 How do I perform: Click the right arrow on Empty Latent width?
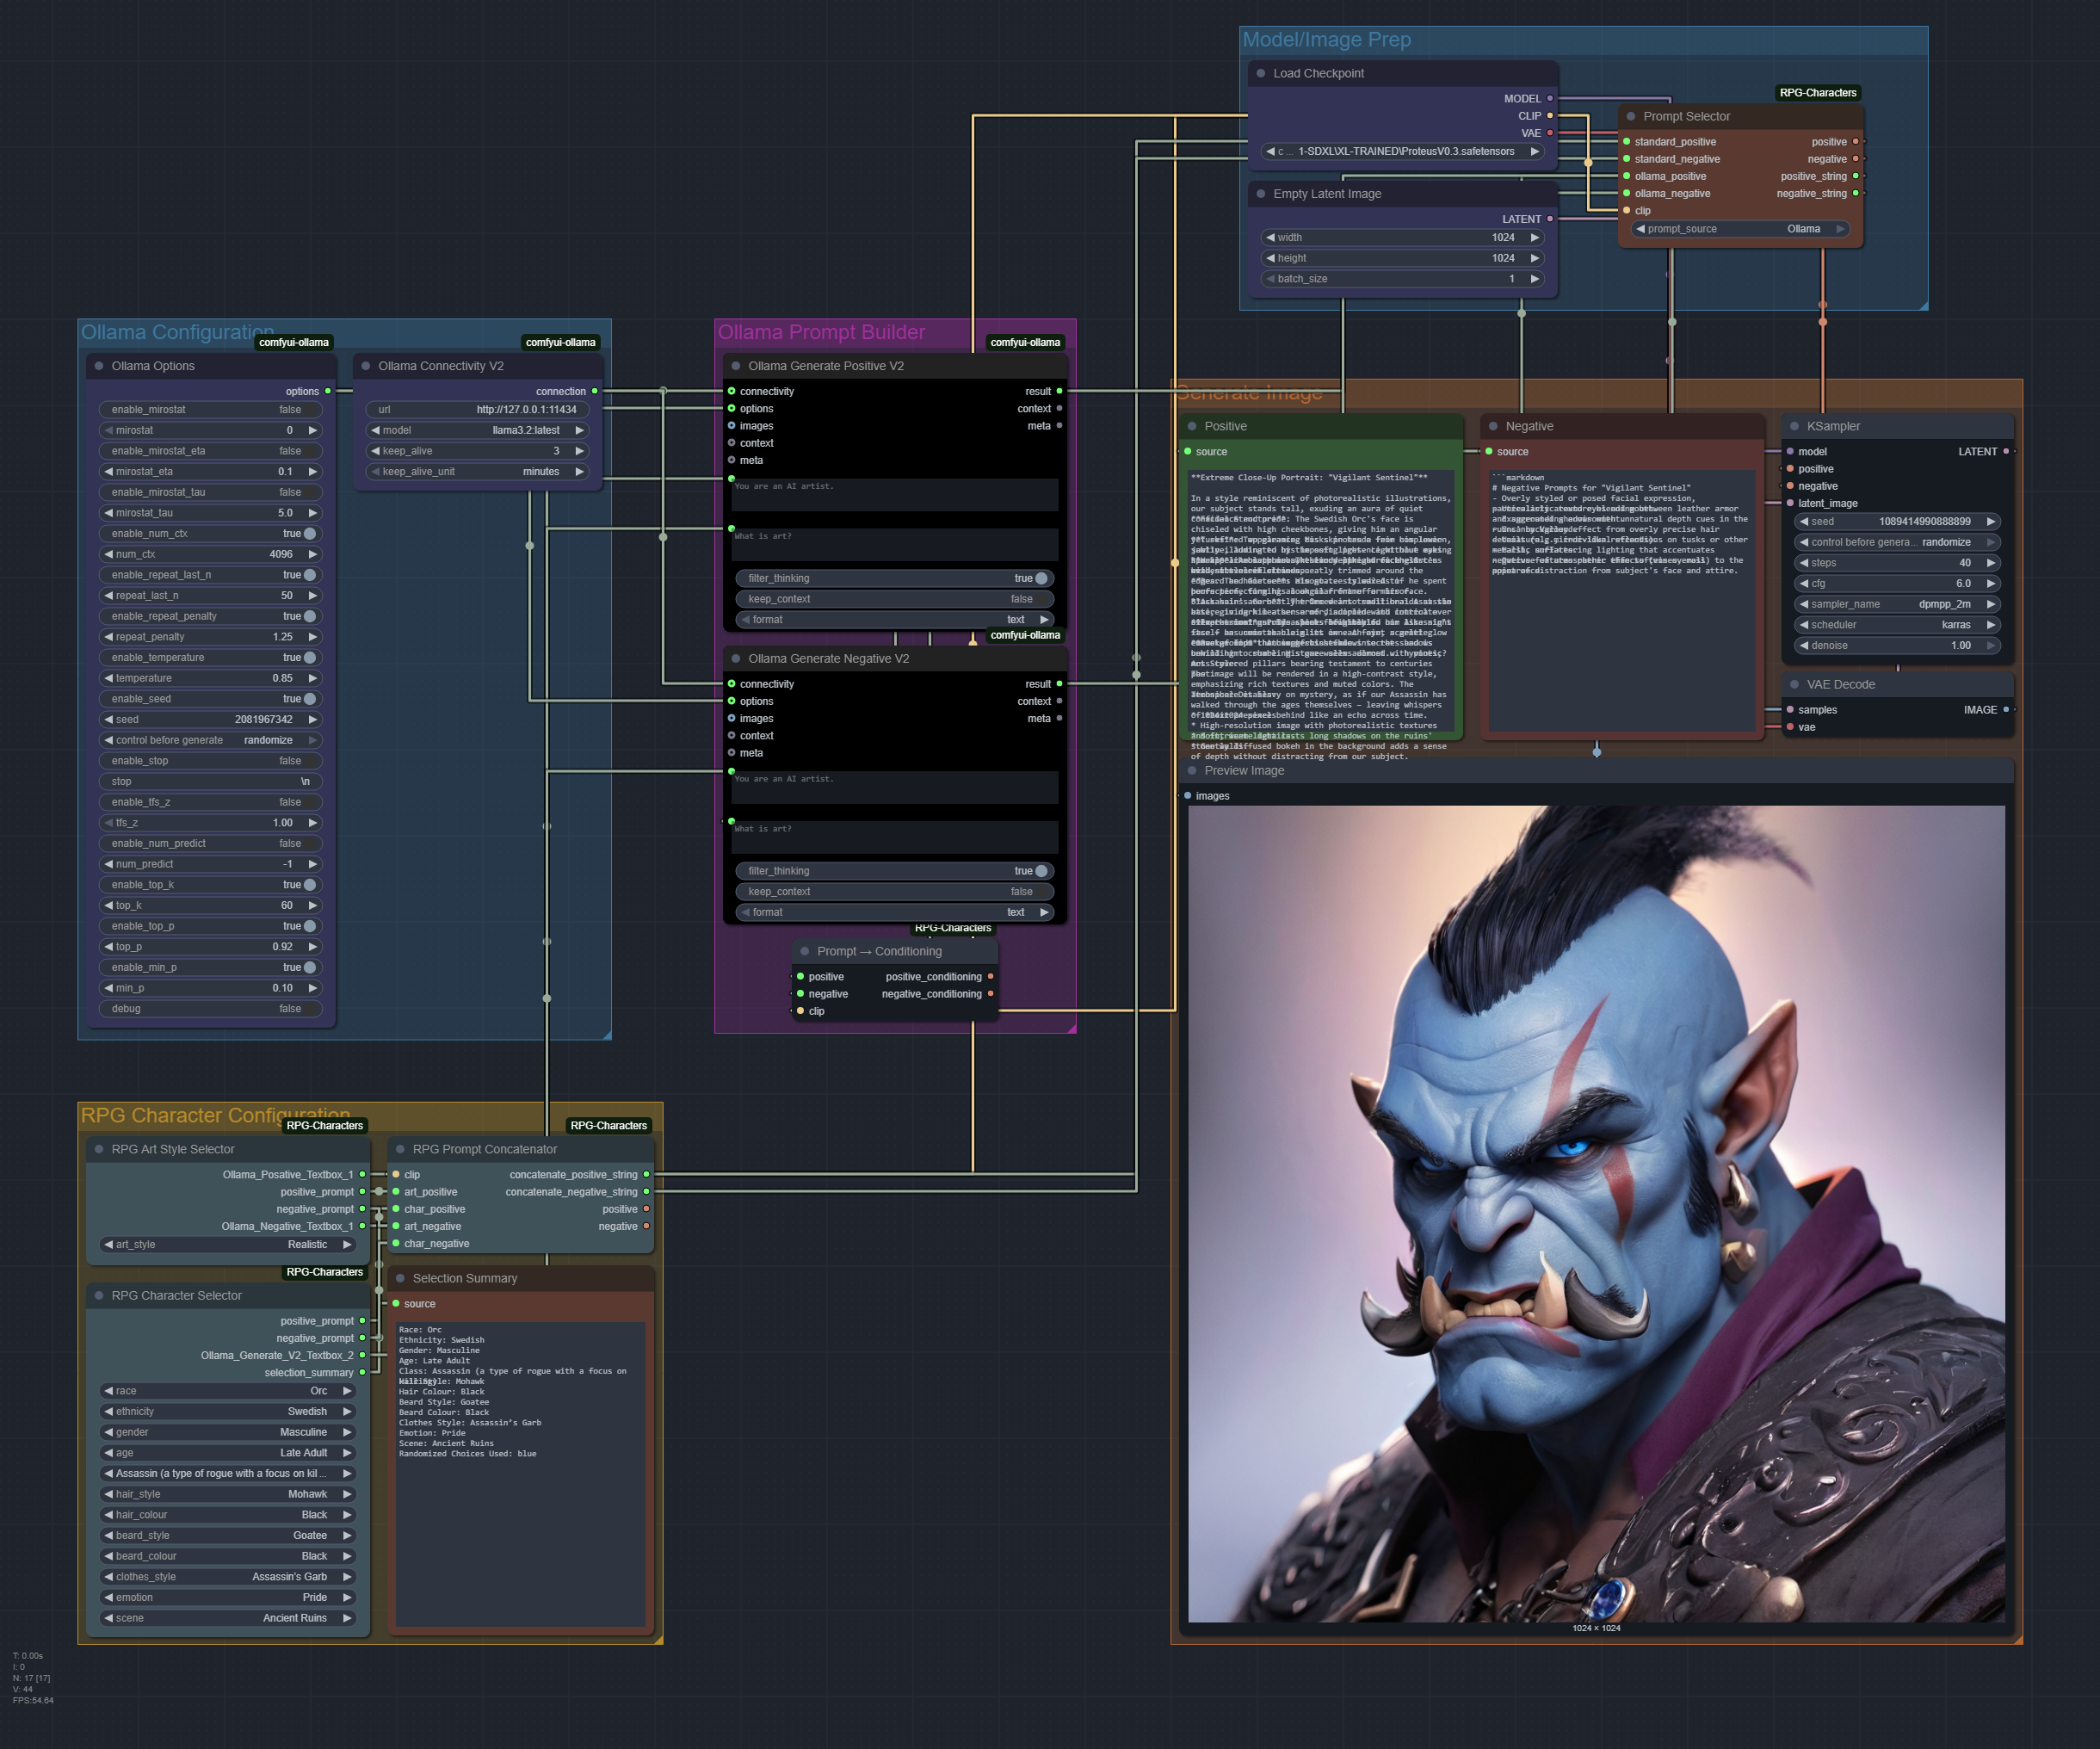1535,238
